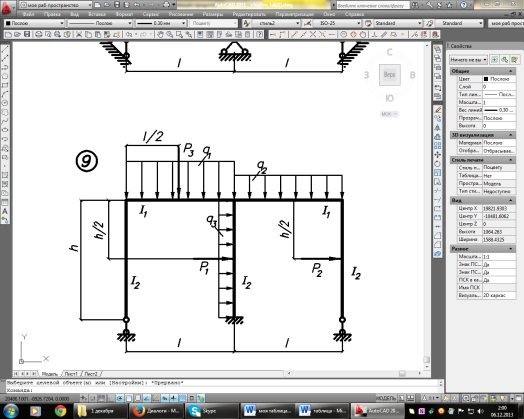Click the New drawing icon in standard toolbar
Image resolution: width=524 pixels, height=419 pixels.
click(x=9, y=34)
